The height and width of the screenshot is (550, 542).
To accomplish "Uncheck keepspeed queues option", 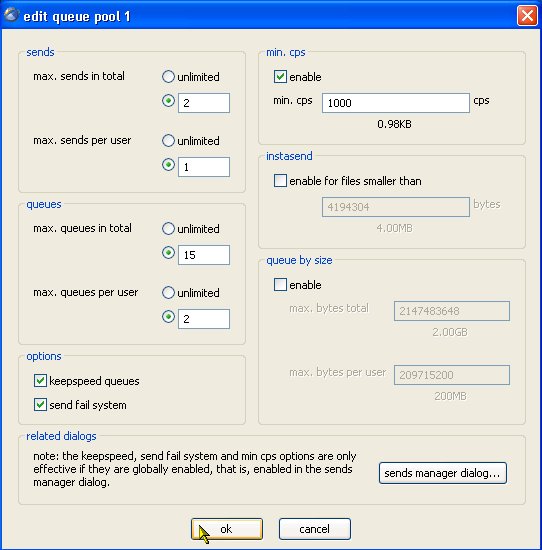I will tap(40, 381).
